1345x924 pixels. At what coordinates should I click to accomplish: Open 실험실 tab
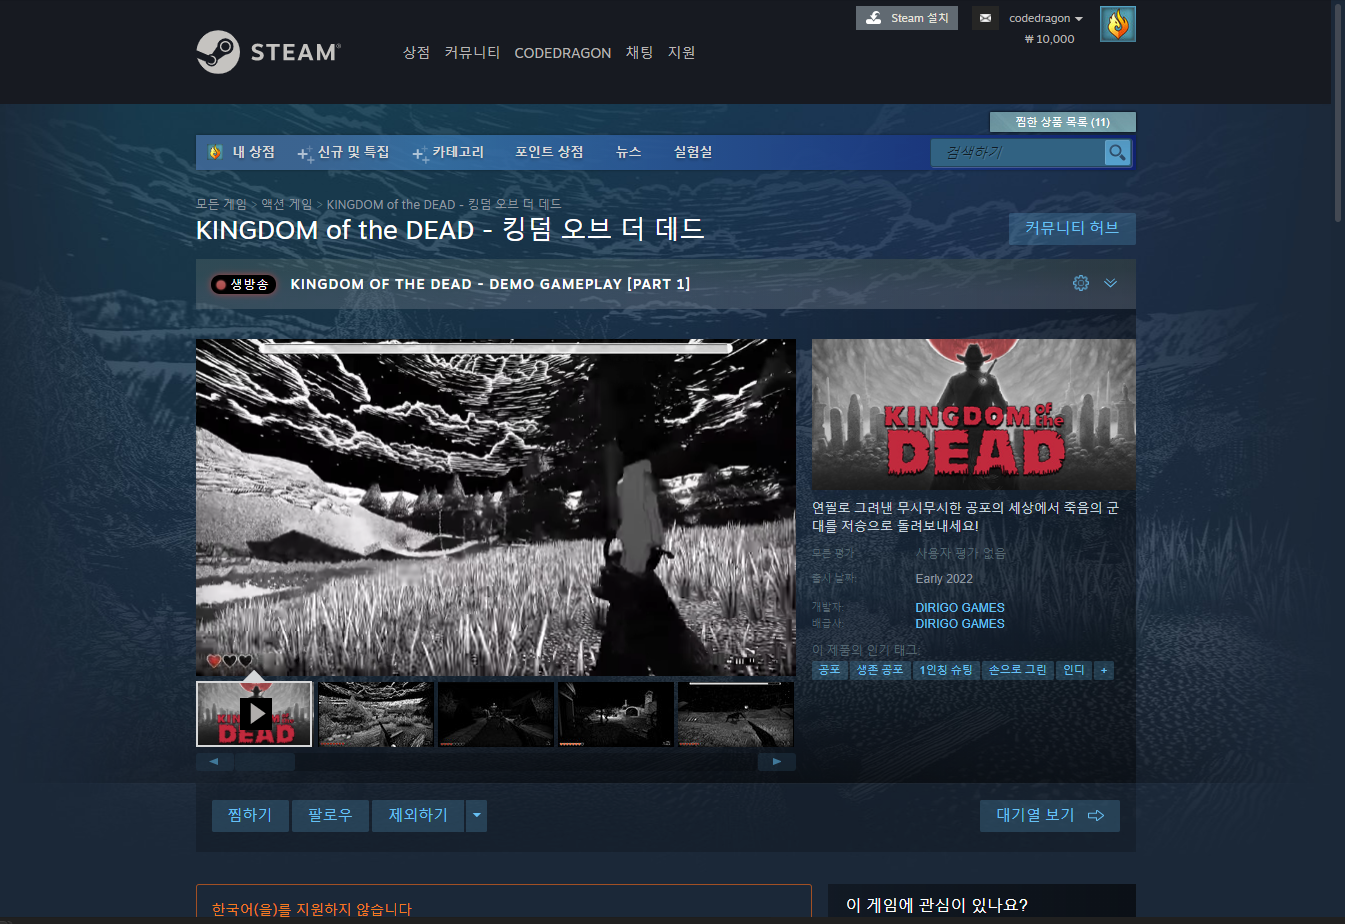tap(693, 152)
